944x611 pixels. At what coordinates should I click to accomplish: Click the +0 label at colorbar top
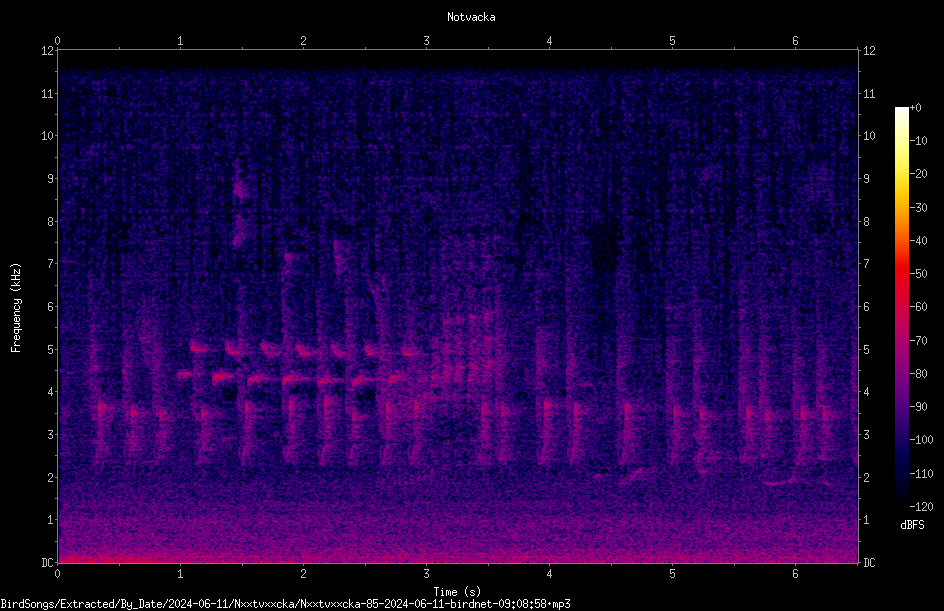coord(915,108)
